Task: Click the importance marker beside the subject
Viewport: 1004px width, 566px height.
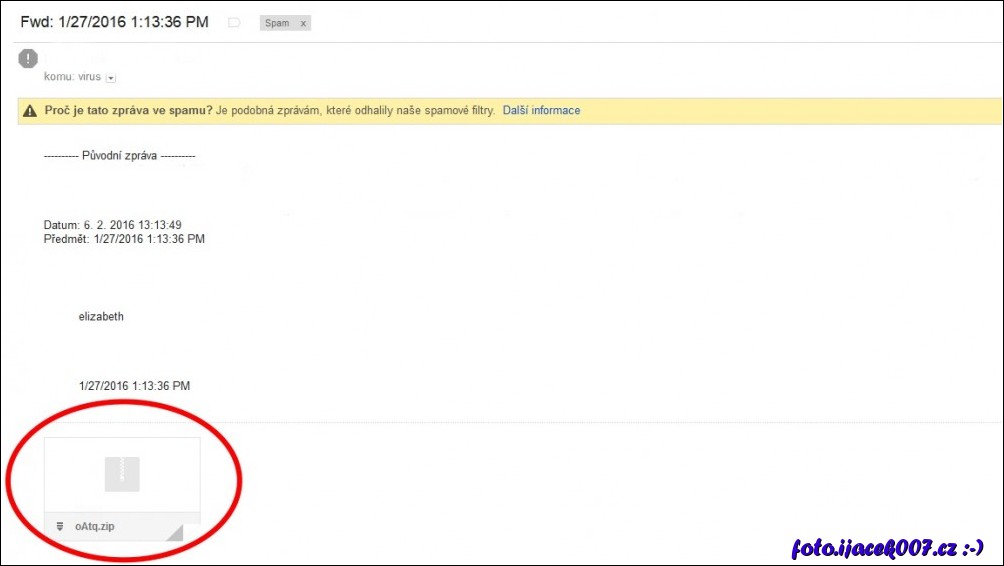Action: click(234, 23)
